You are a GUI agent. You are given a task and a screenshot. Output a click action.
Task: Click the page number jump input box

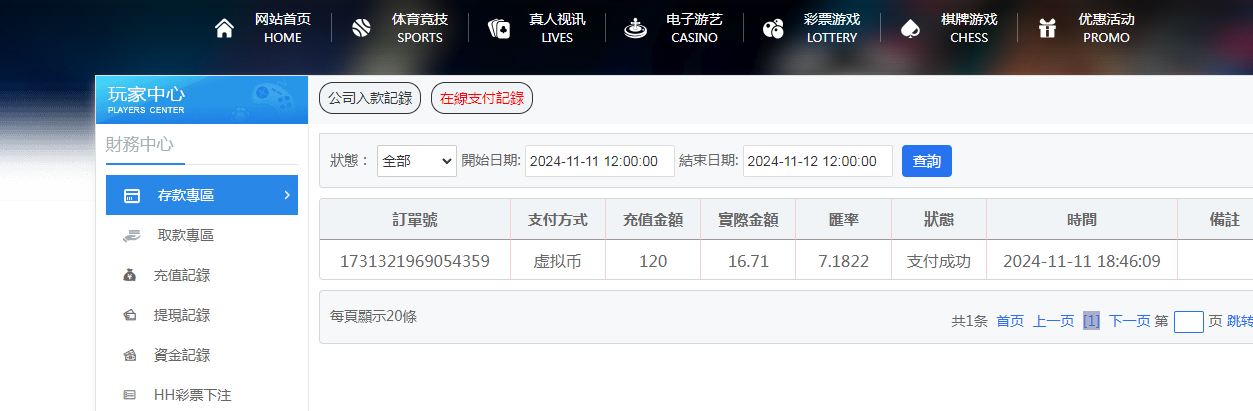[1188, 321]
